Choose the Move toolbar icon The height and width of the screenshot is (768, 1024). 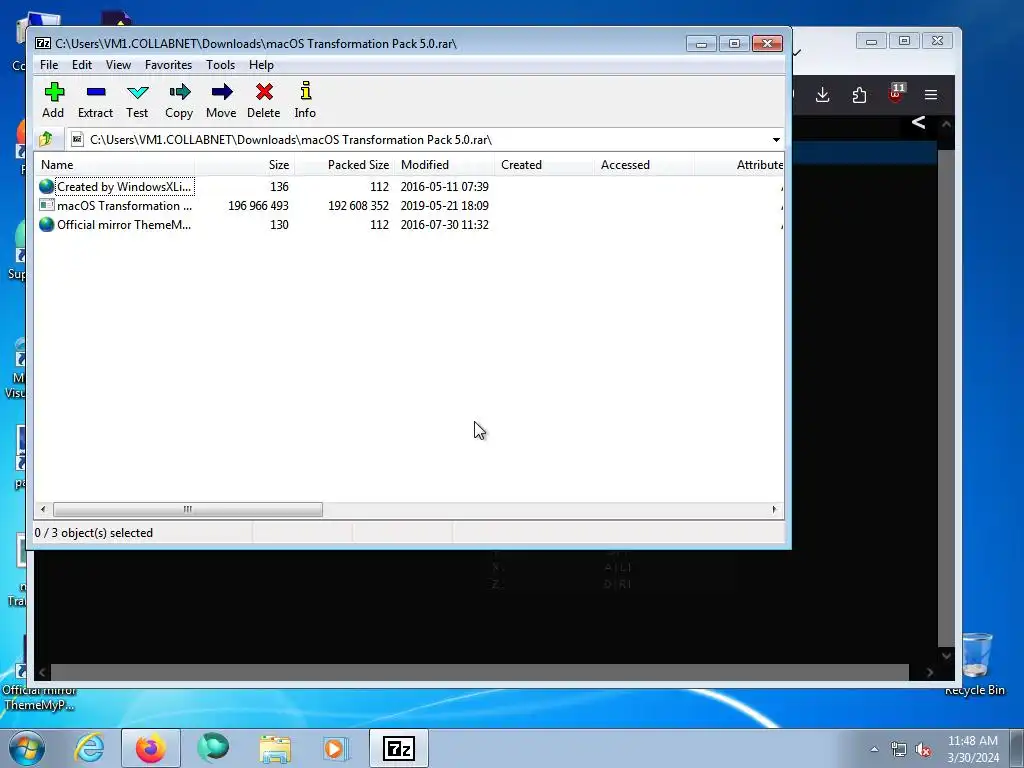point(221,92)
